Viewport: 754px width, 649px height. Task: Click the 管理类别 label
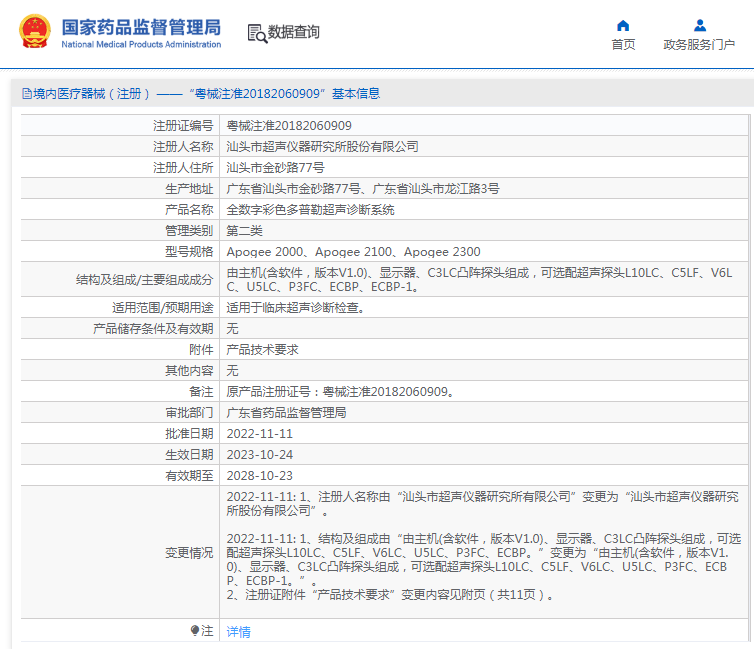pyautogui.click(x=189, y=231)
